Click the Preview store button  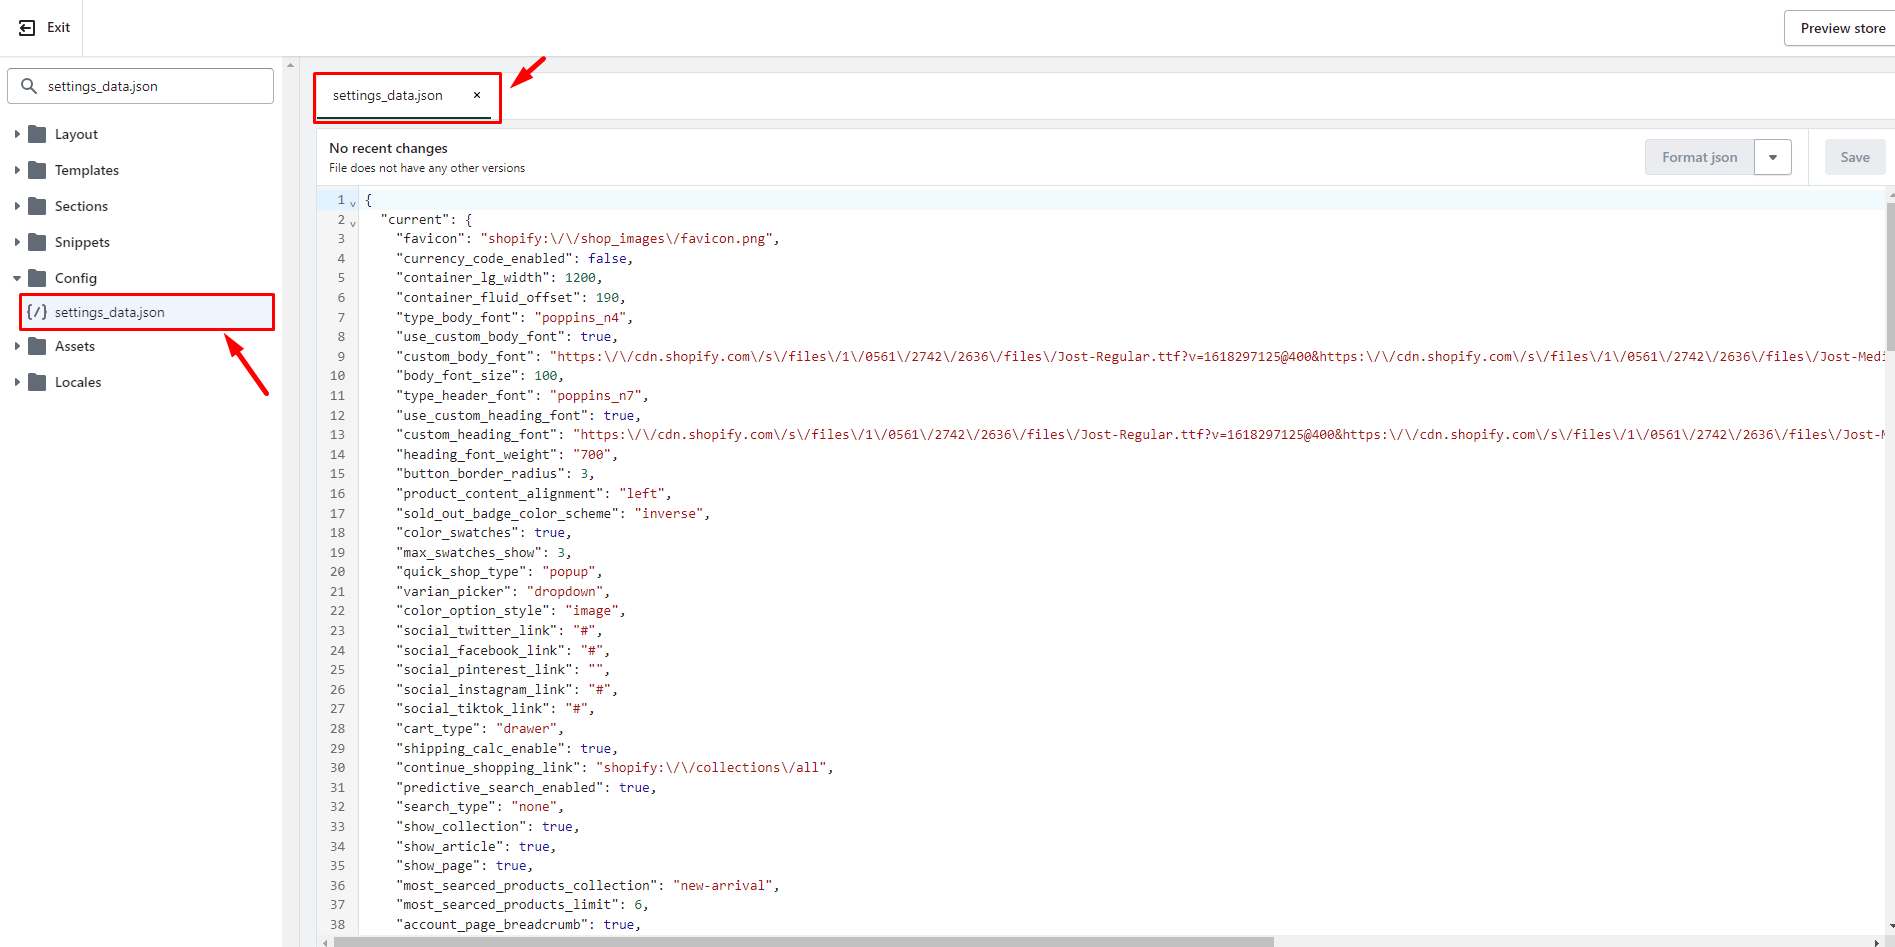pos(1841,28)
